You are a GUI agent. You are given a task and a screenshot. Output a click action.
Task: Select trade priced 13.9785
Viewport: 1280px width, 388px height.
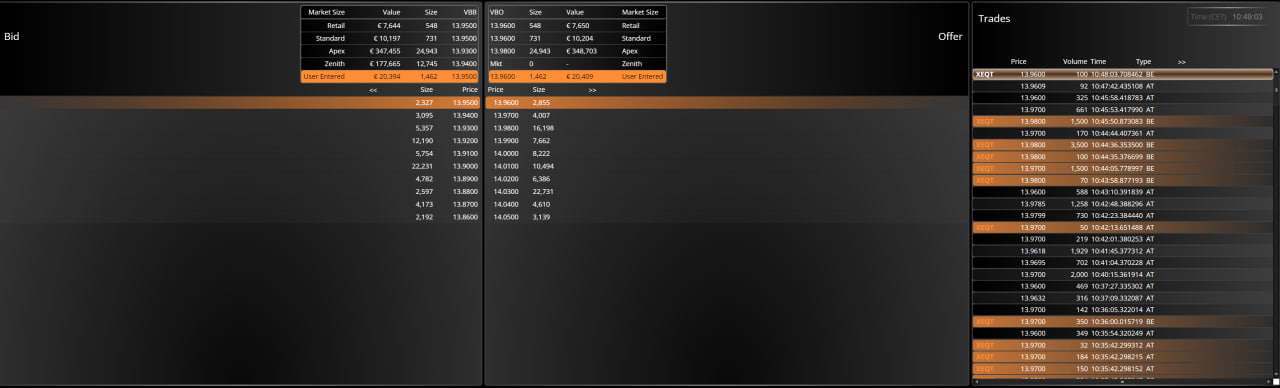pyautogui.click(x=1122, y=203)
